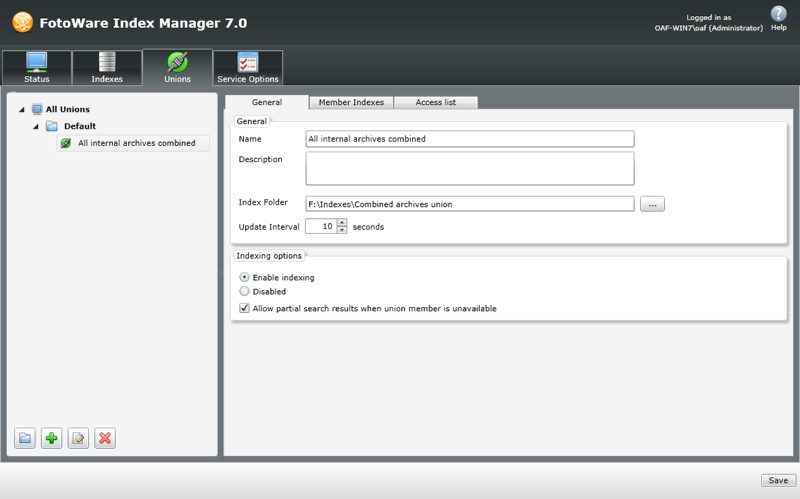This screenshot has width=800, height=499.
Task: Click the FotoWare orange logo icon
Action: click(22, 22)
